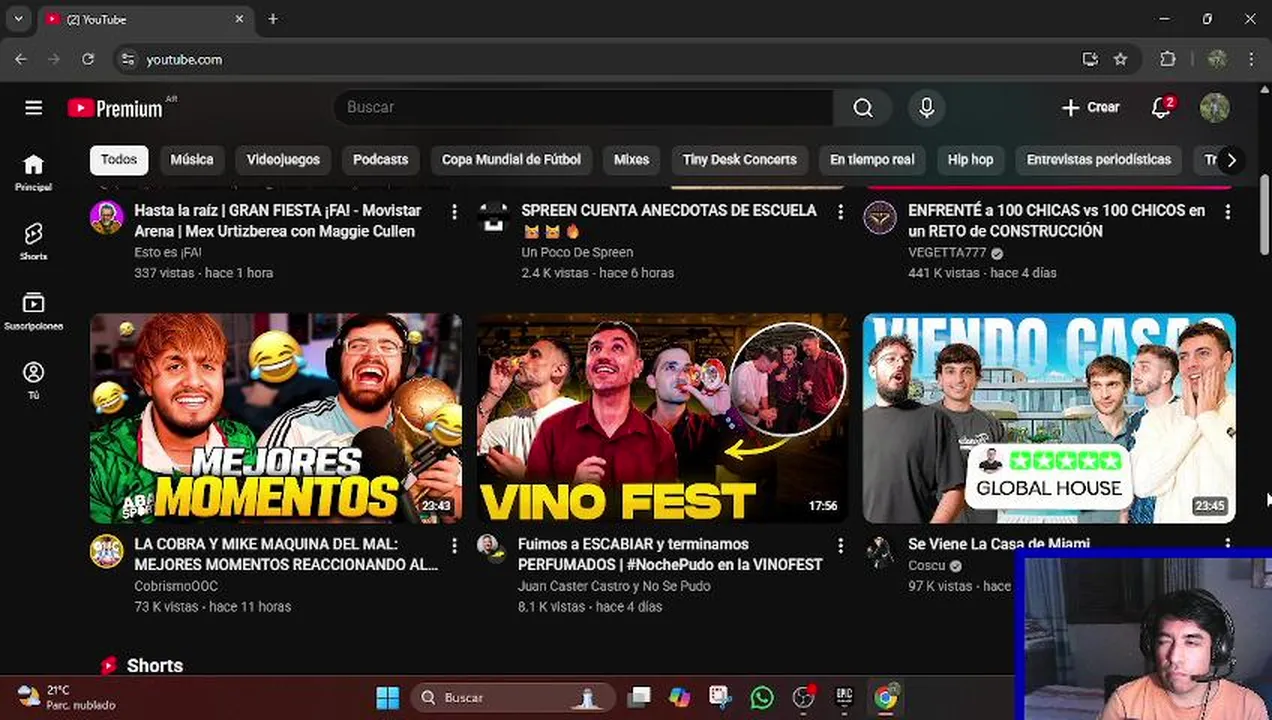Open the MEJORES MOMENTOS video thumbnail

click(x=276, y=418)
